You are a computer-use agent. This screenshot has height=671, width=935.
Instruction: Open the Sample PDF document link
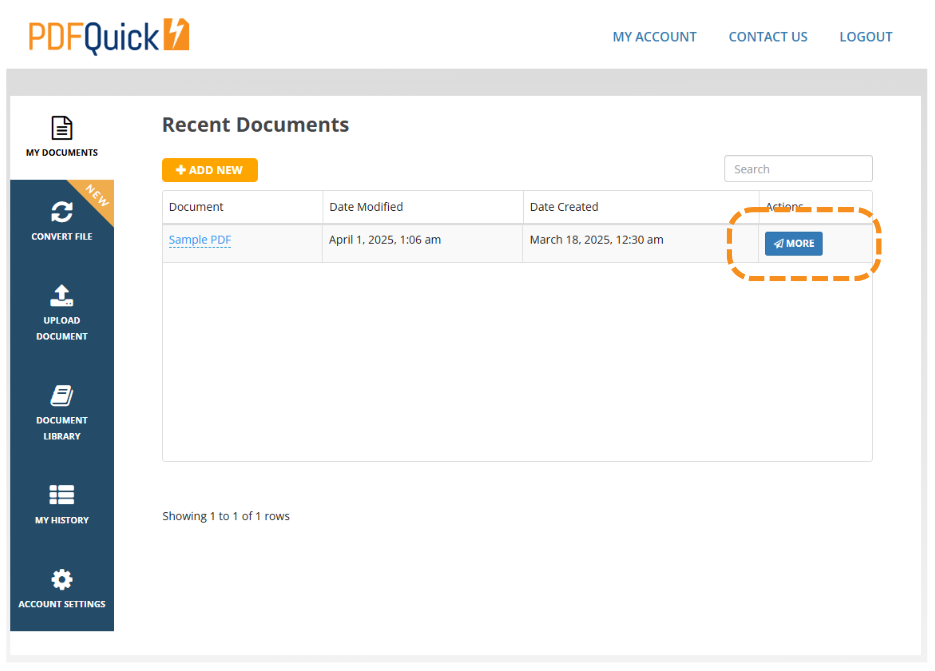tap(200, 240)
